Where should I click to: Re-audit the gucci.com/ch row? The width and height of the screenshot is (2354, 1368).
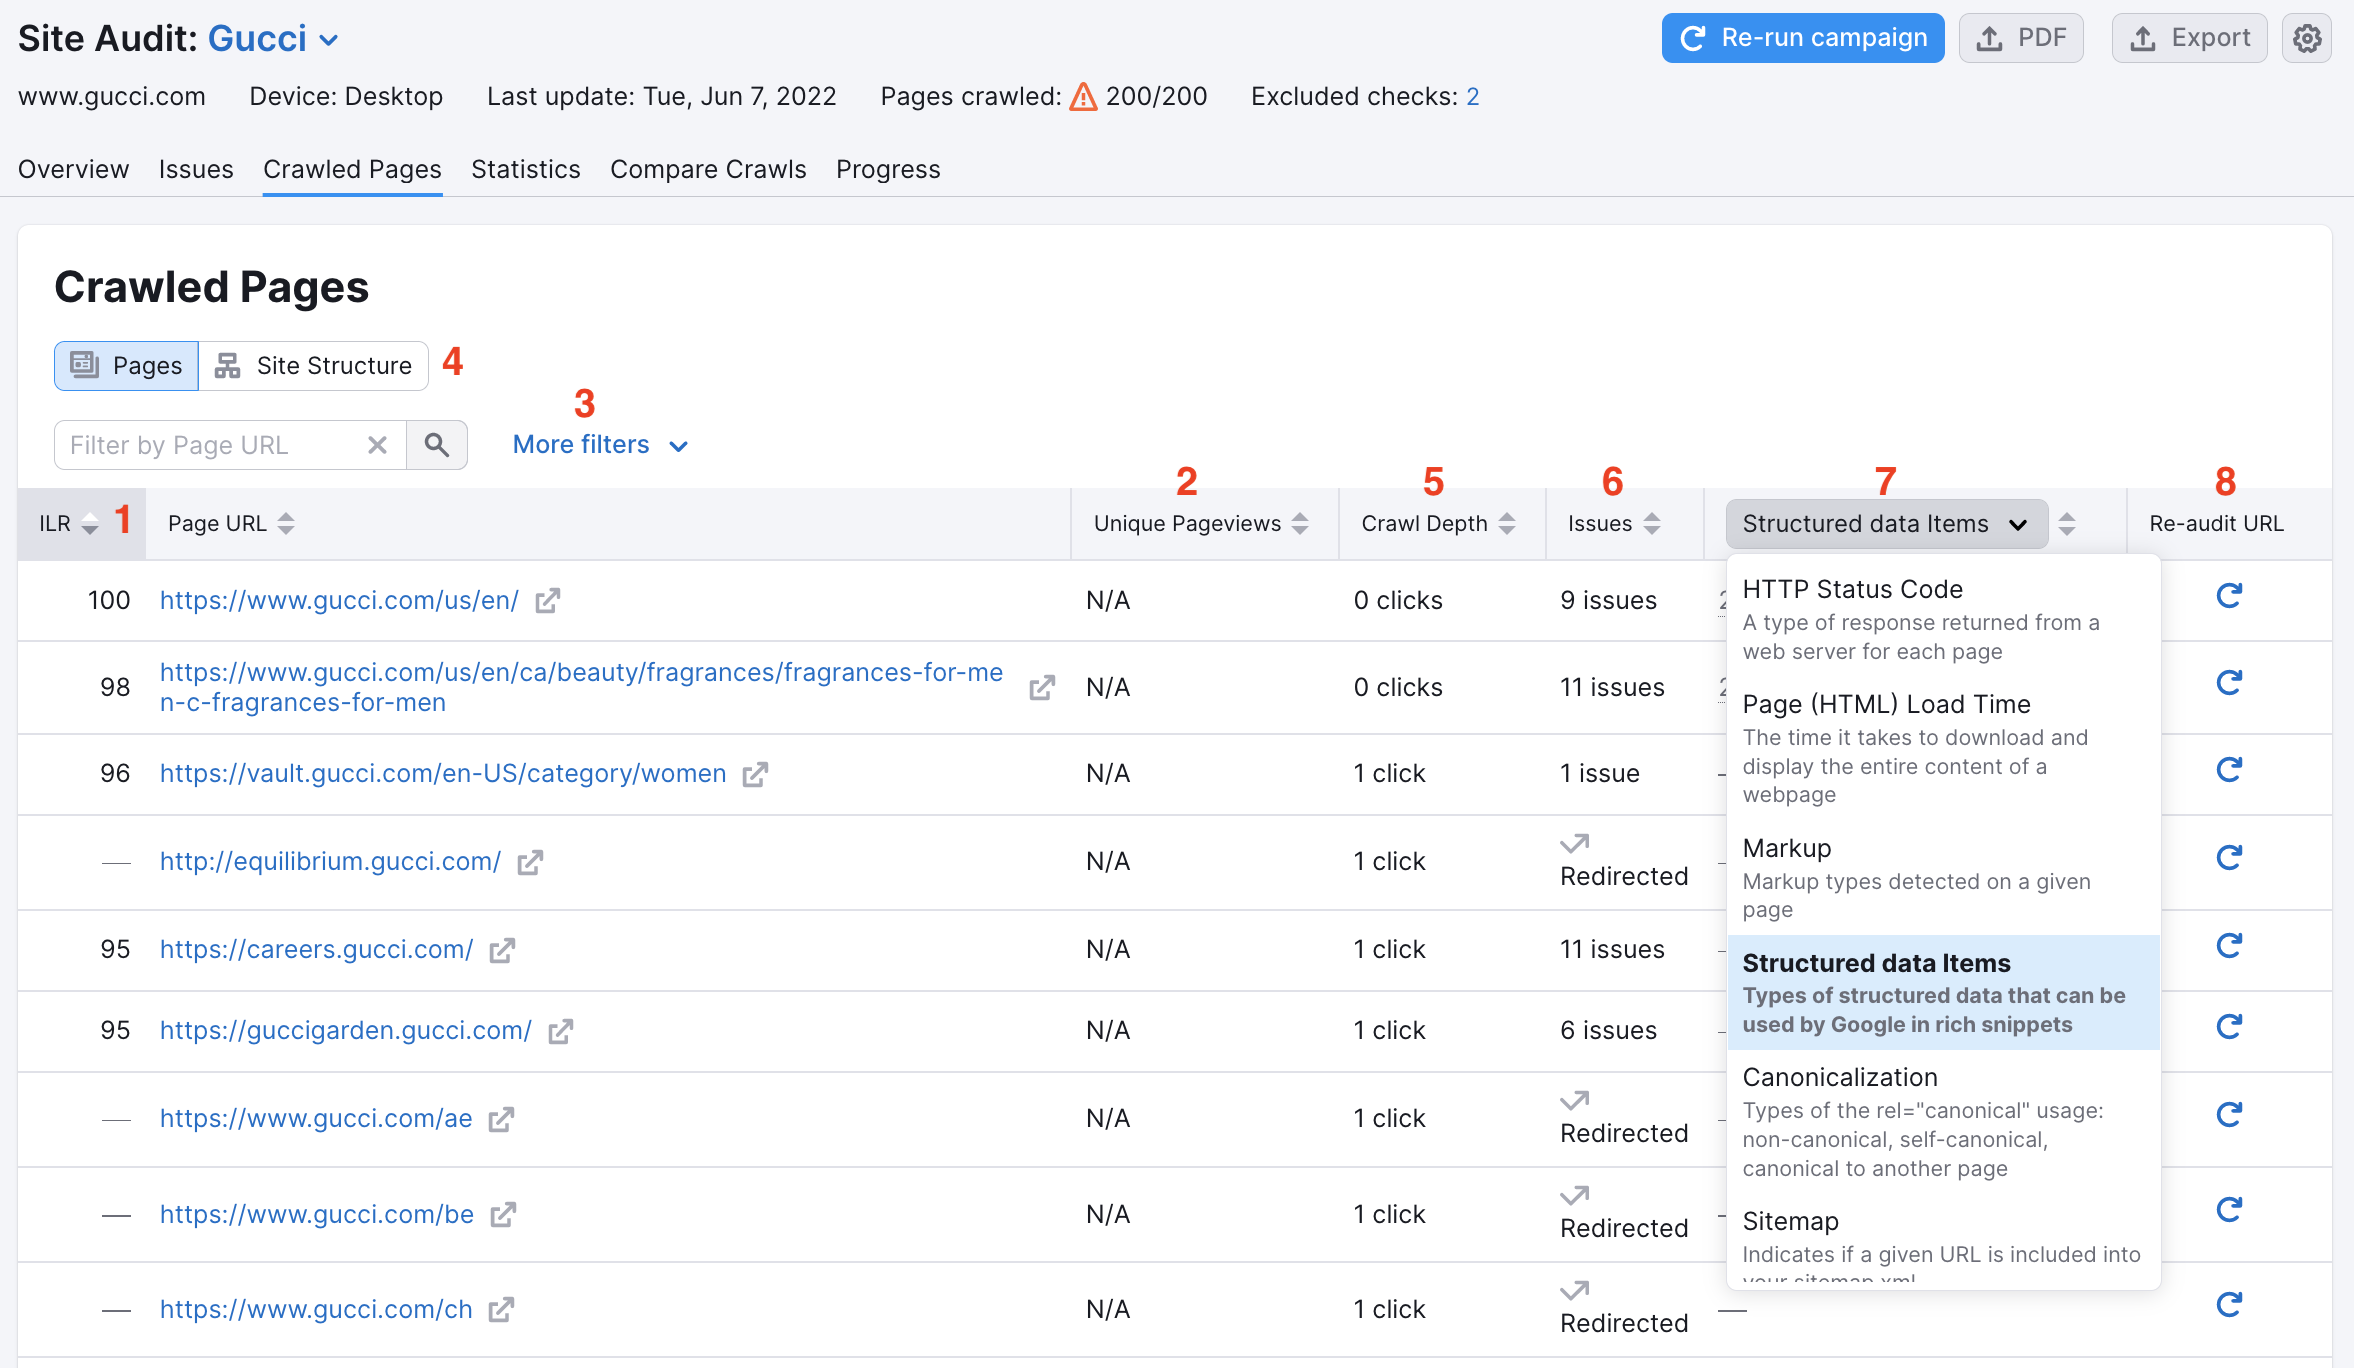tap(2229, 1305)
